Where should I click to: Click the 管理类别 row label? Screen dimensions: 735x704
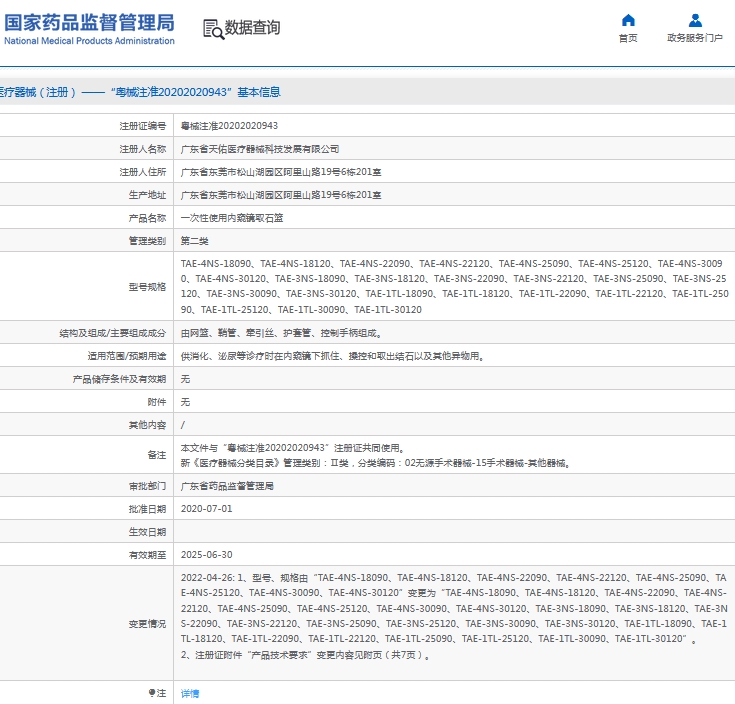click(x=147, y=241)
